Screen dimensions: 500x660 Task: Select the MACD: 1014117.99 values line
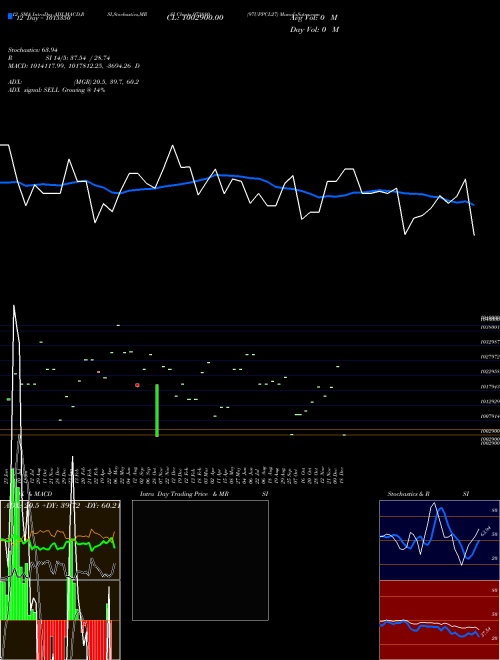coord(74,66)
